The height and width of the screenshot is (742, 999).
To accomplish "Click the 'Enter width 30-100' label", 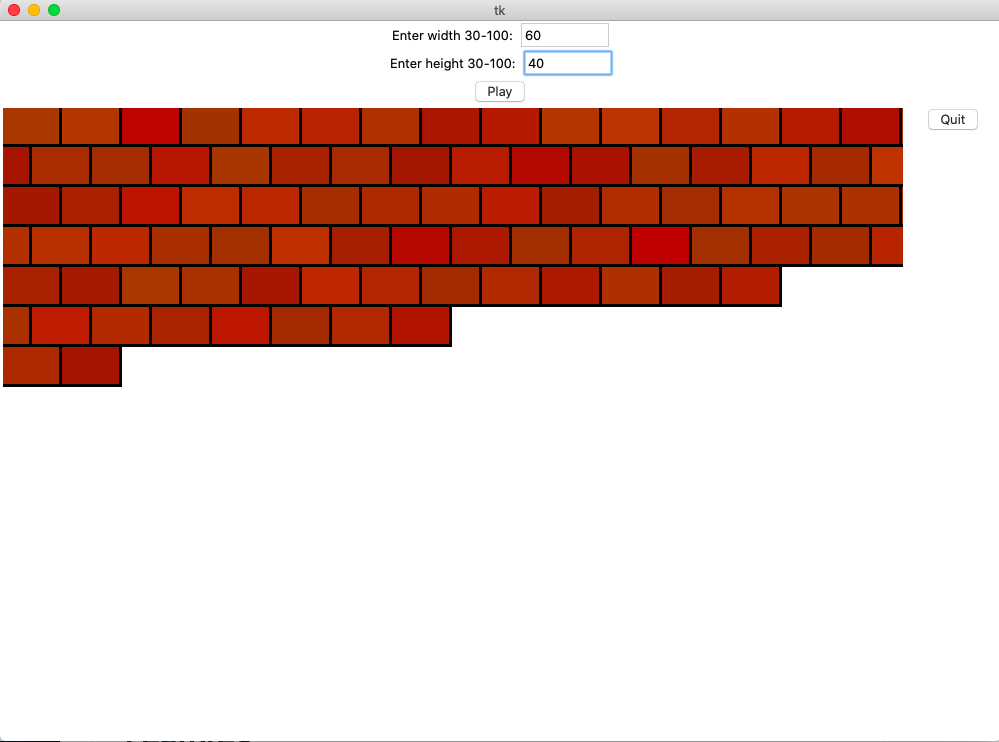I will (455, 34).
